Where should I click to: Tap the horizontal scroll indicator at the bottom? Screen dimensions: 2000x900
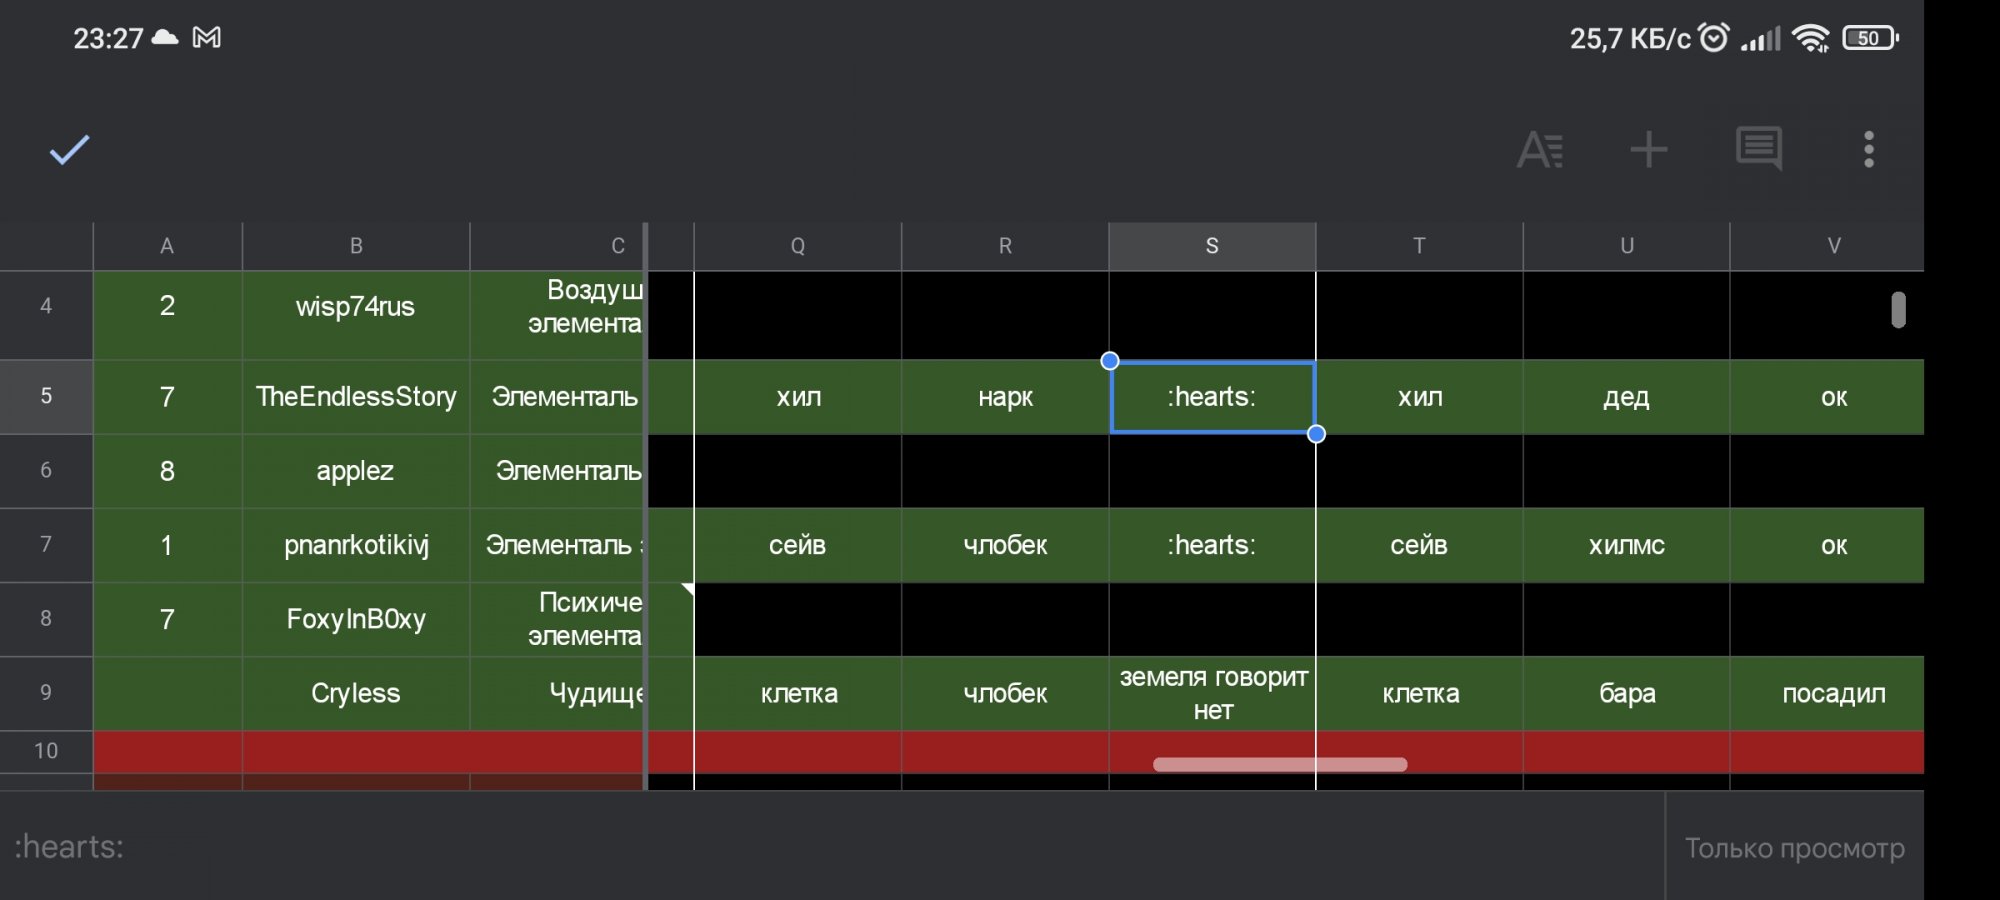point(1280,764)
